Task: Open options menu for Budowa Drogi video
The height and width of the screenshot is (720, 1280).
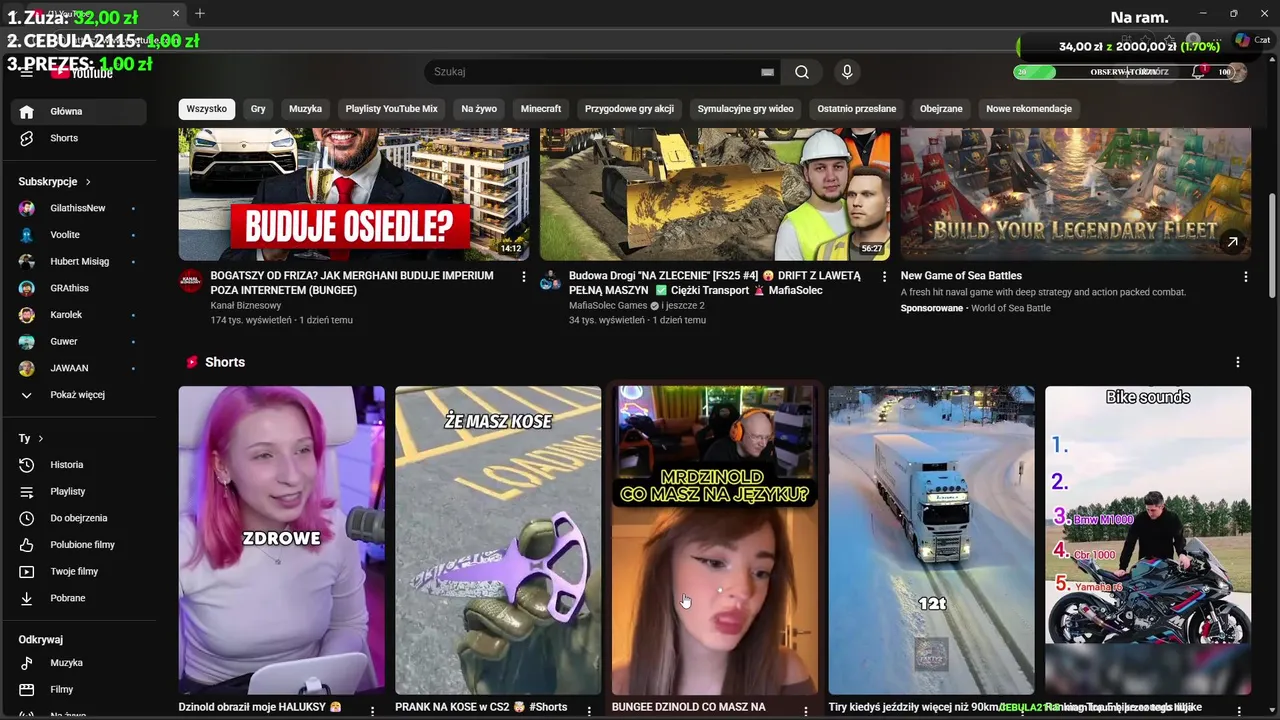Action: pos(884,277)
